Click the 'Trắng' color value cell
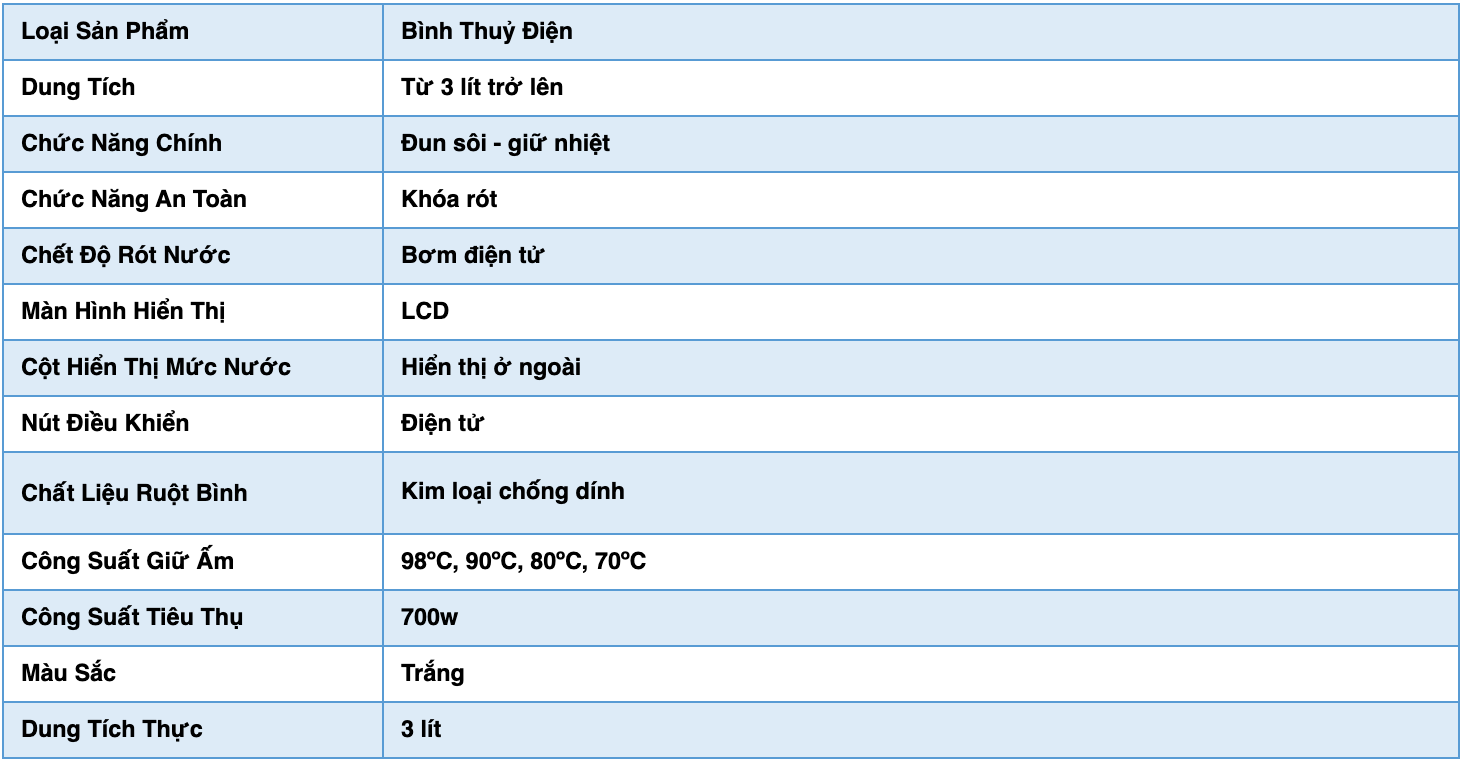The width and height of the screenshot is (1462, 760). (920, 673)
